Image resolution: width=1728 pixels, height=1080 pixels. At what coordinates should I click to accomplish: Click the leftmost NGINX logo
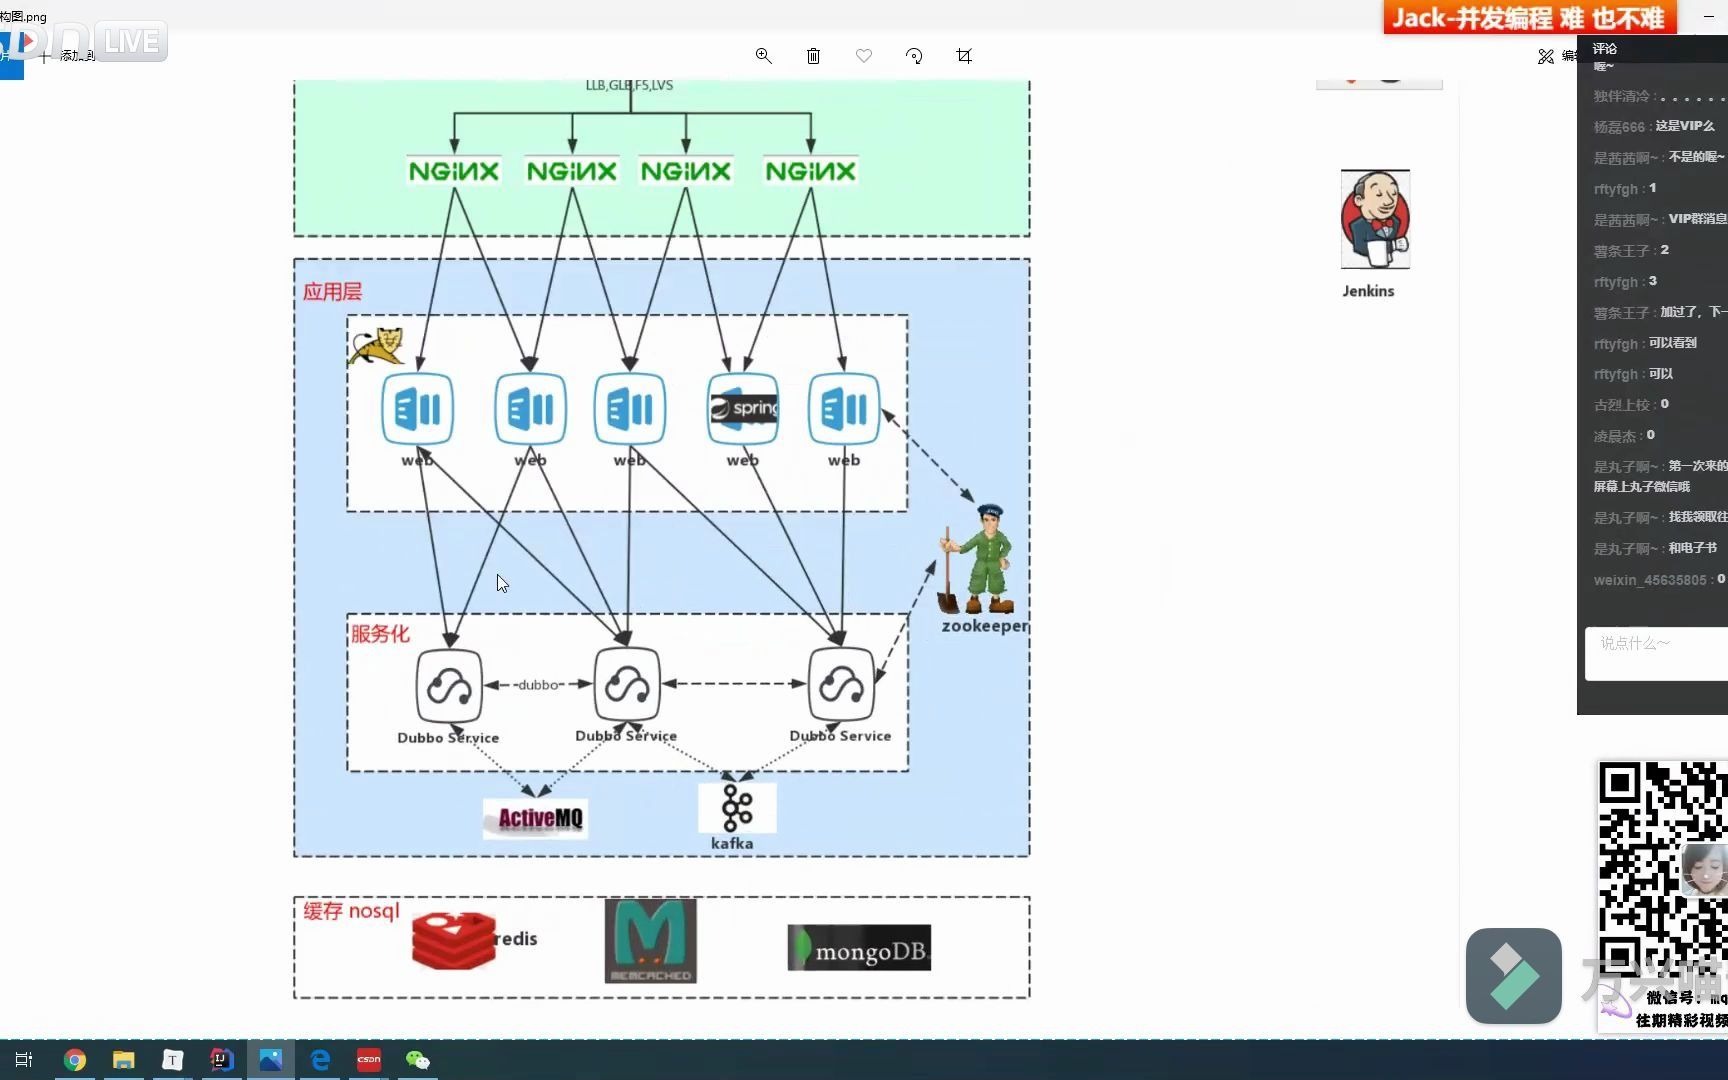[x=454, y=171]
